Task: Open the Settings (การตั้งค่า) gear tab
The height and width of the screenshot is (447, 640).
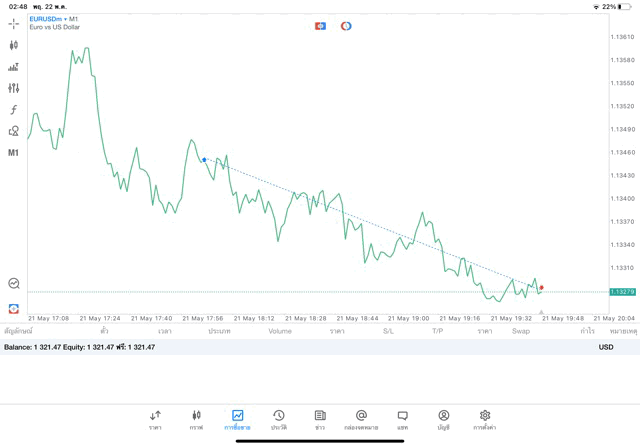Action: 485,419
